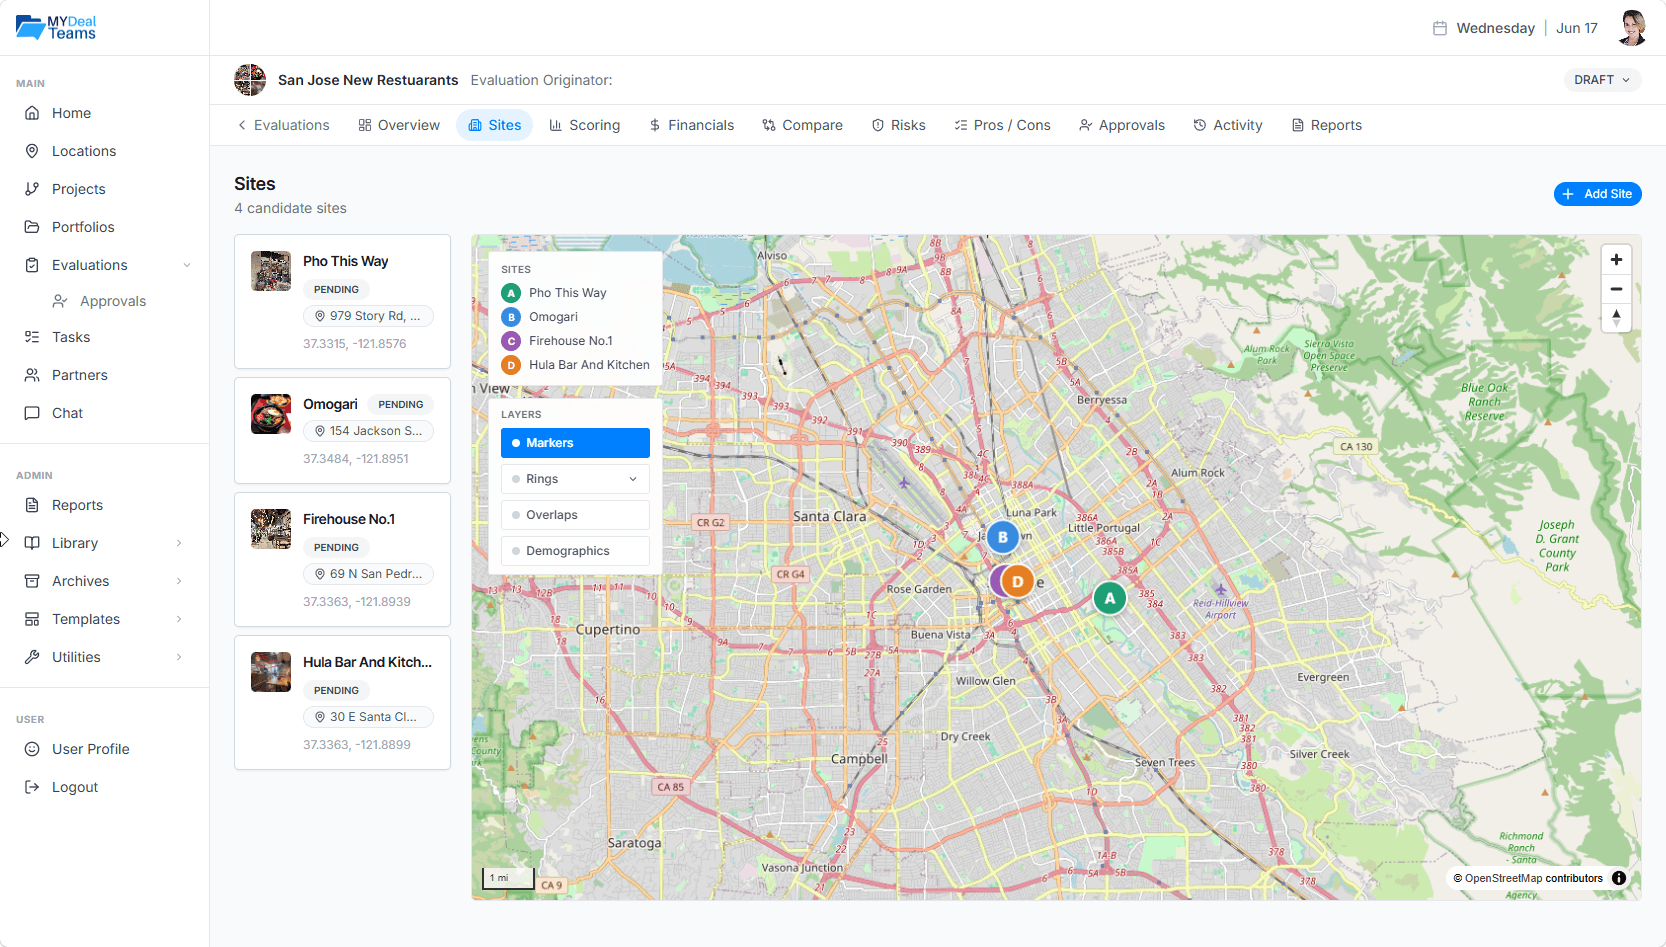Open the Financials tab
This screenshot has height=947, width=1666.
pos(691,125)
